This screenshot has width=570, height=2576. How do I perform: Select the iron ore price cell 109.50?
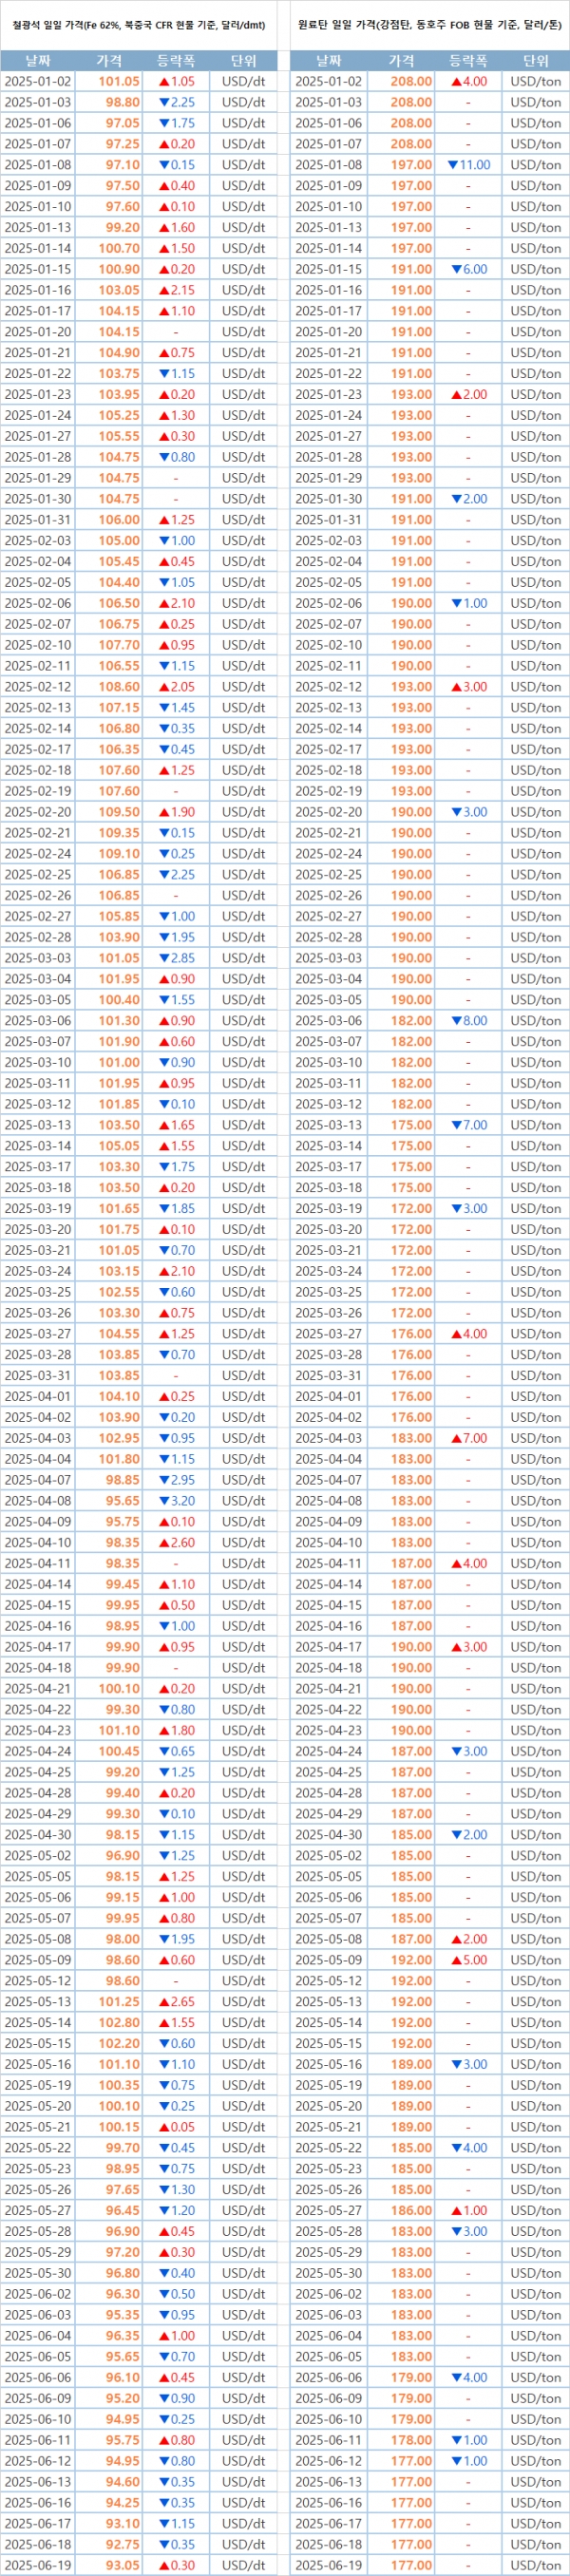[119, 812]
